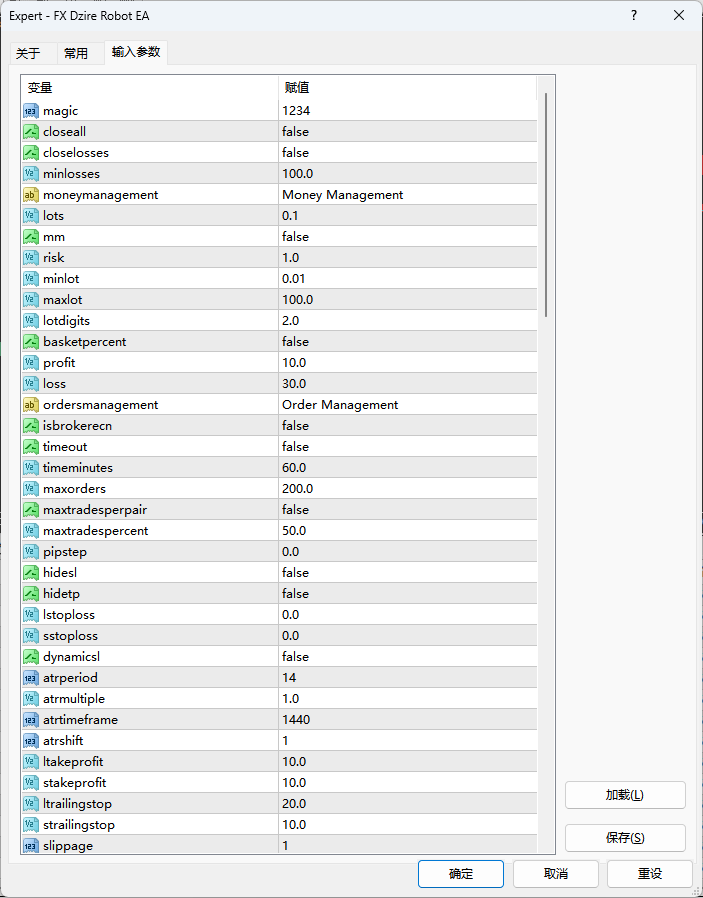The width and height of the screenshot is (703, 898).
Task: Click the boolean icon beside closeall
Action: click(30, 132)
